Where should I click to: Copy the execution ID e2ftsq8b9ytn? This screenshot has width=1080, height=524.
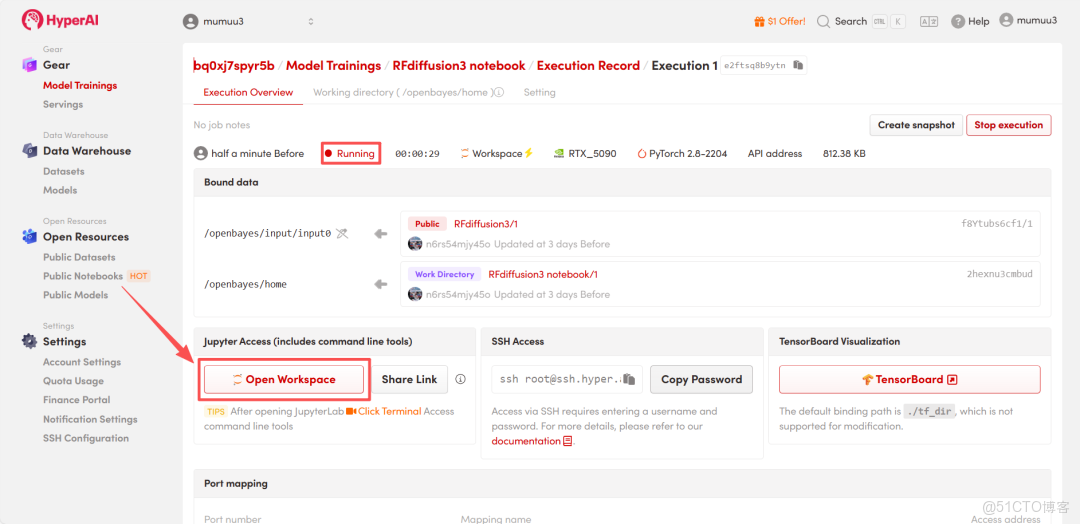pyautogui.click(x=798, y=65)
